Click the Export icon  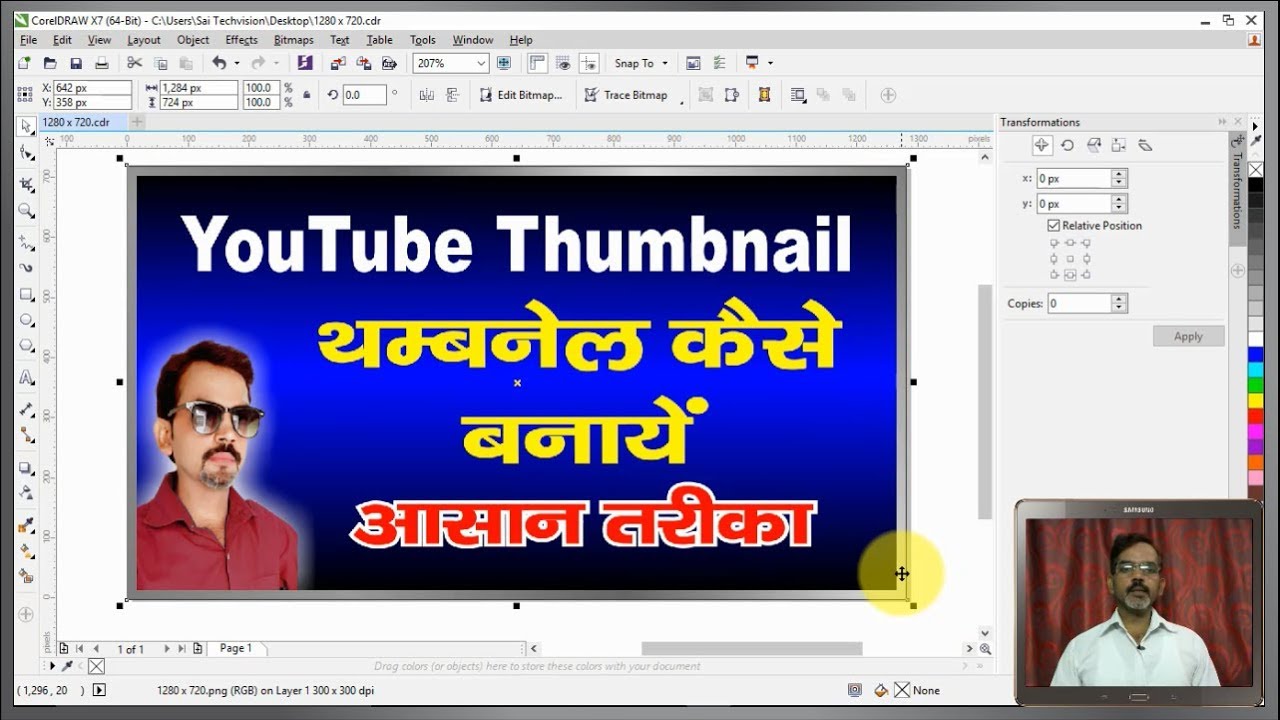[x=363, y=63]
